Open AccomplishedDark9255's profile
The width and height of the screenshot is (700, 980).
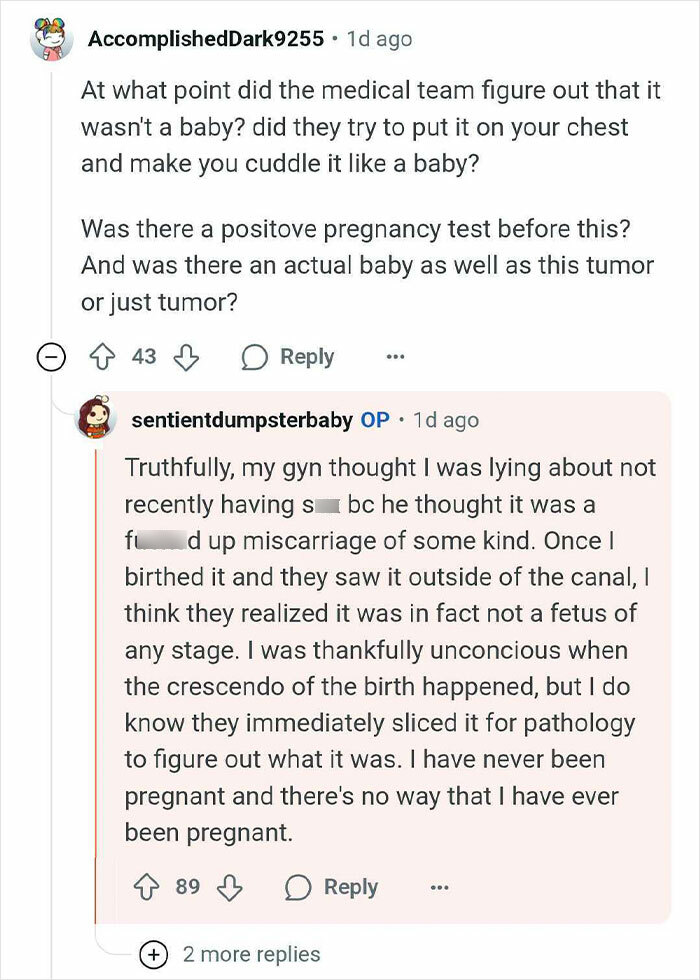207,39
